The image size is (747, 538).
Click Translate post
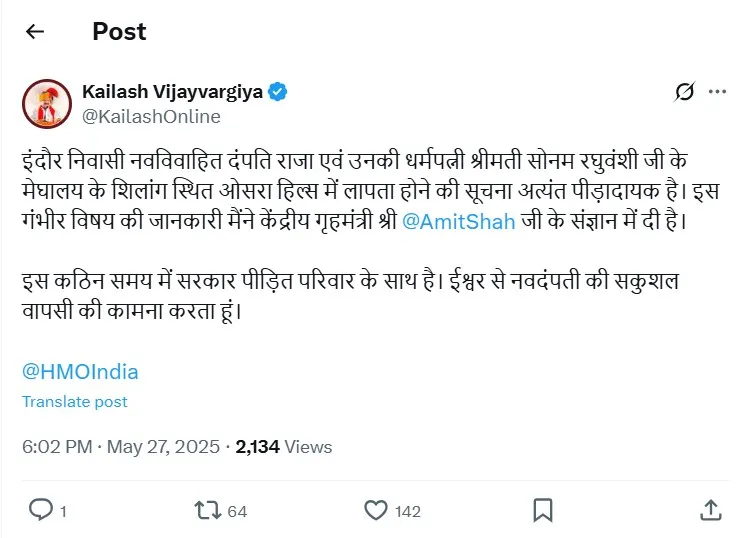[x=75, y=402]
